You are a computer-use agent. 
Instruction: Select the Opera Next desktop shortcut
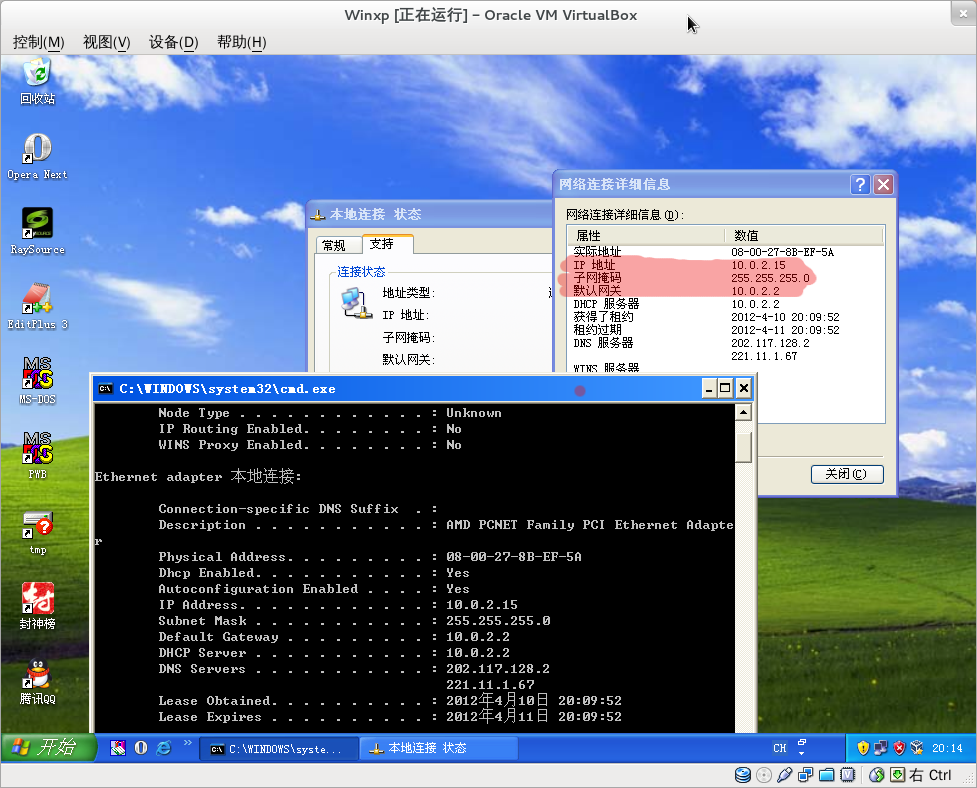37,156
